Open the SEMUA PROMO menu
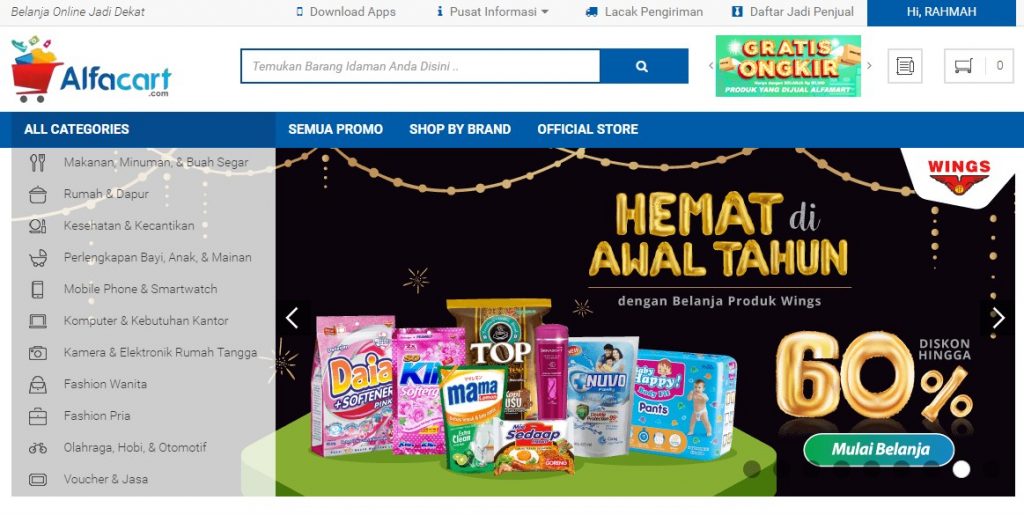This screenshot has width=1024, height=515. [336, 129]
